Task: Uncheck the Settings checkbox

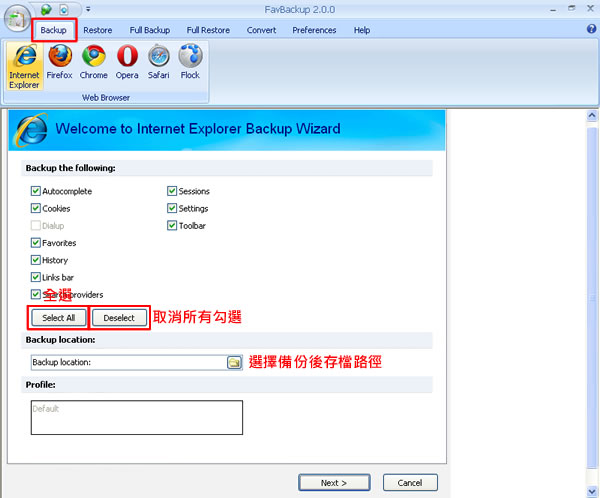Action: (172, 208)
